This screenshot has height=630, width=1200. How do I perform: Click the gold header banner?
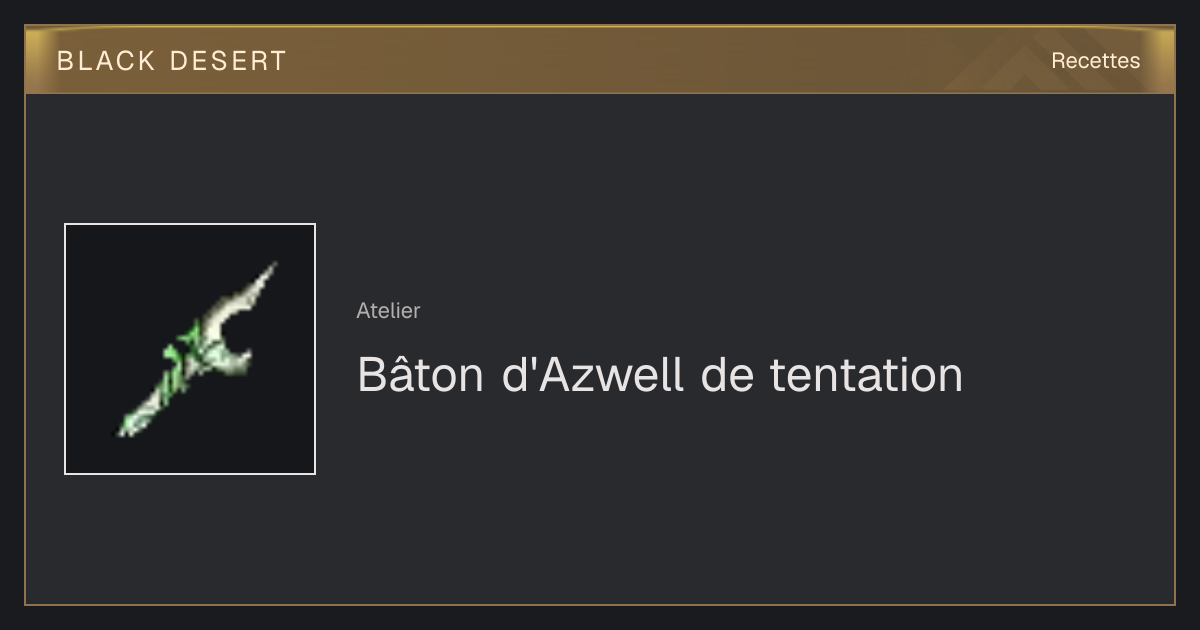600,60
